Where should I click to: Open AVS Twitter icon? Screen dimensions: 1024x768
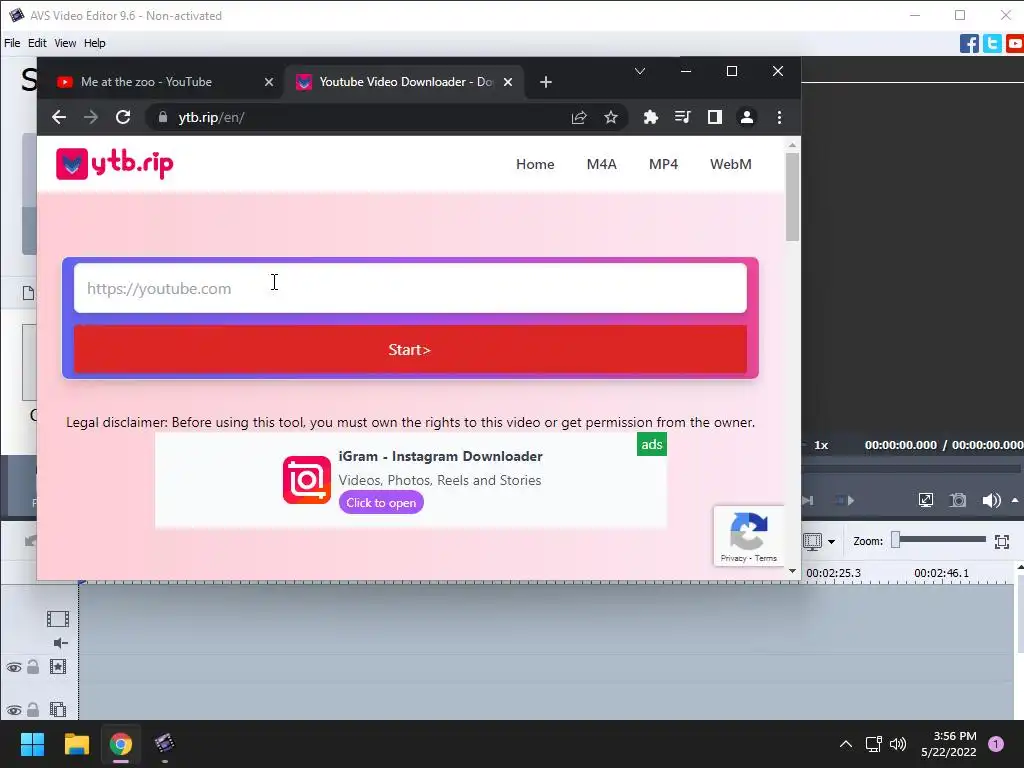pos(992,44)
